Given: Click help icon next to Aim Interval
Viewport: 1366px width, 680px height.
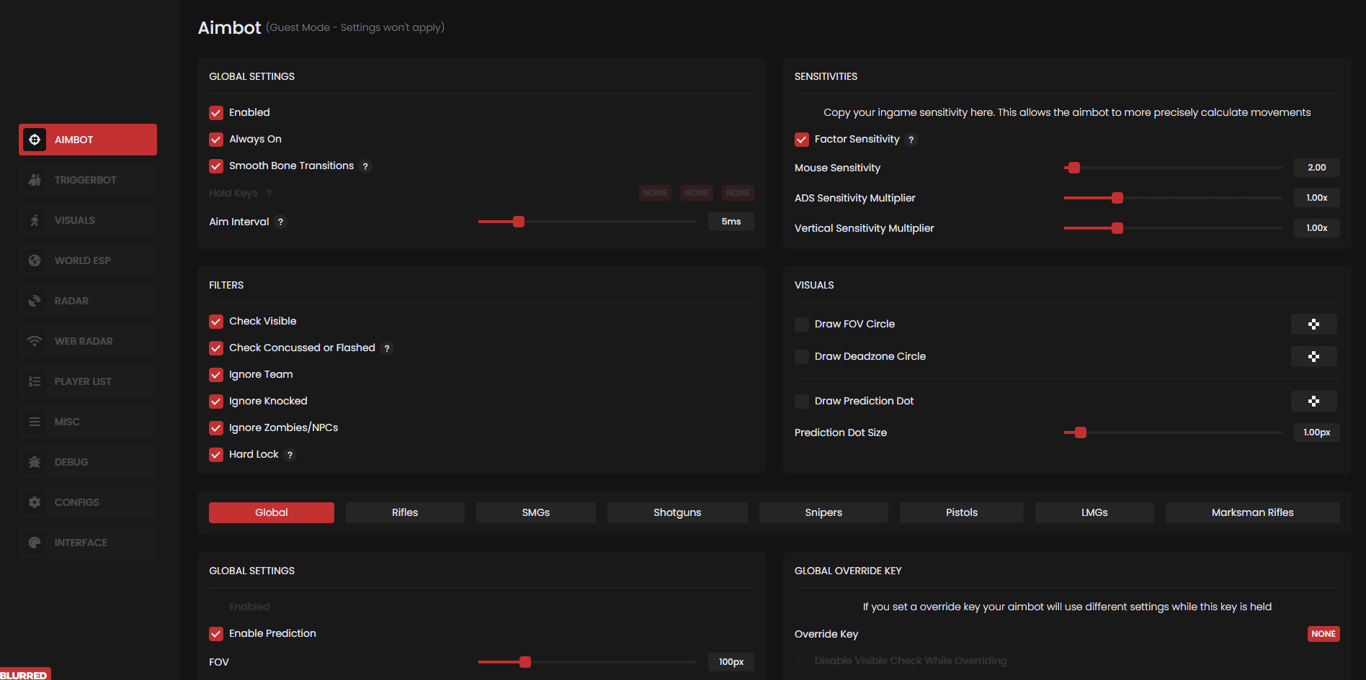Looking at the screenshot, I should tap(281, 222).
